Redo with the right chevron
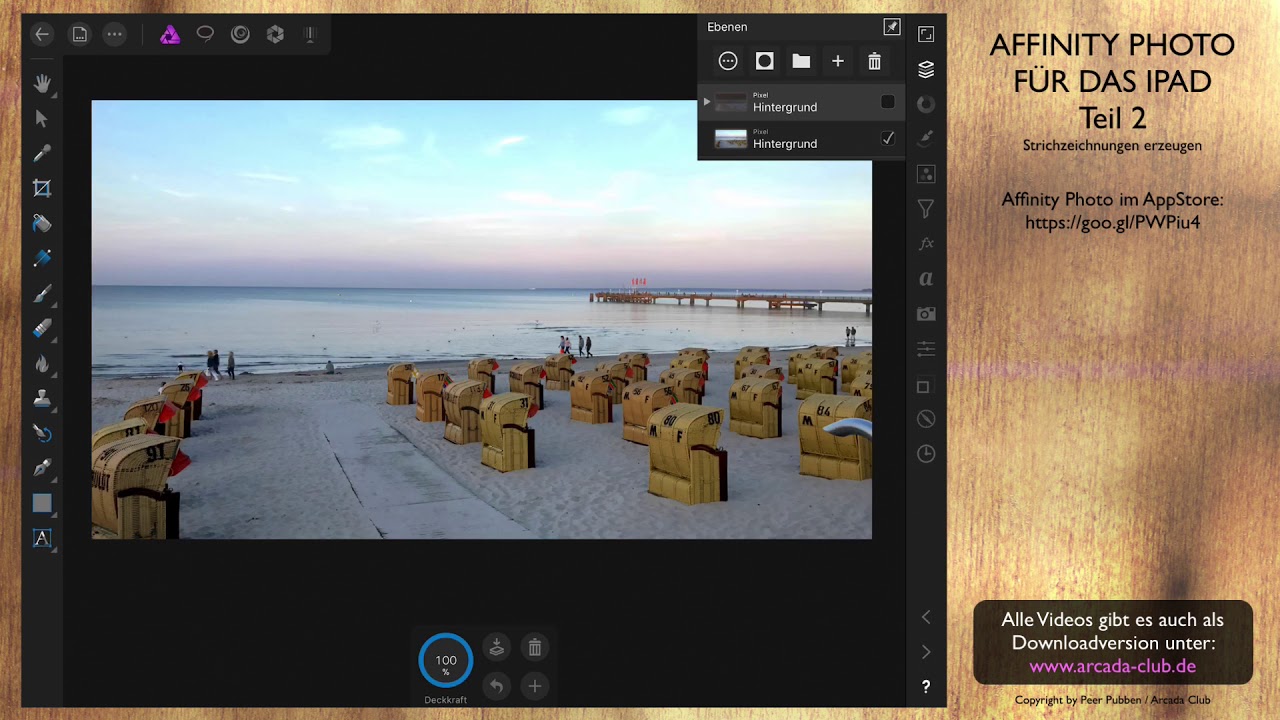1280x720 pixels. 926,652
